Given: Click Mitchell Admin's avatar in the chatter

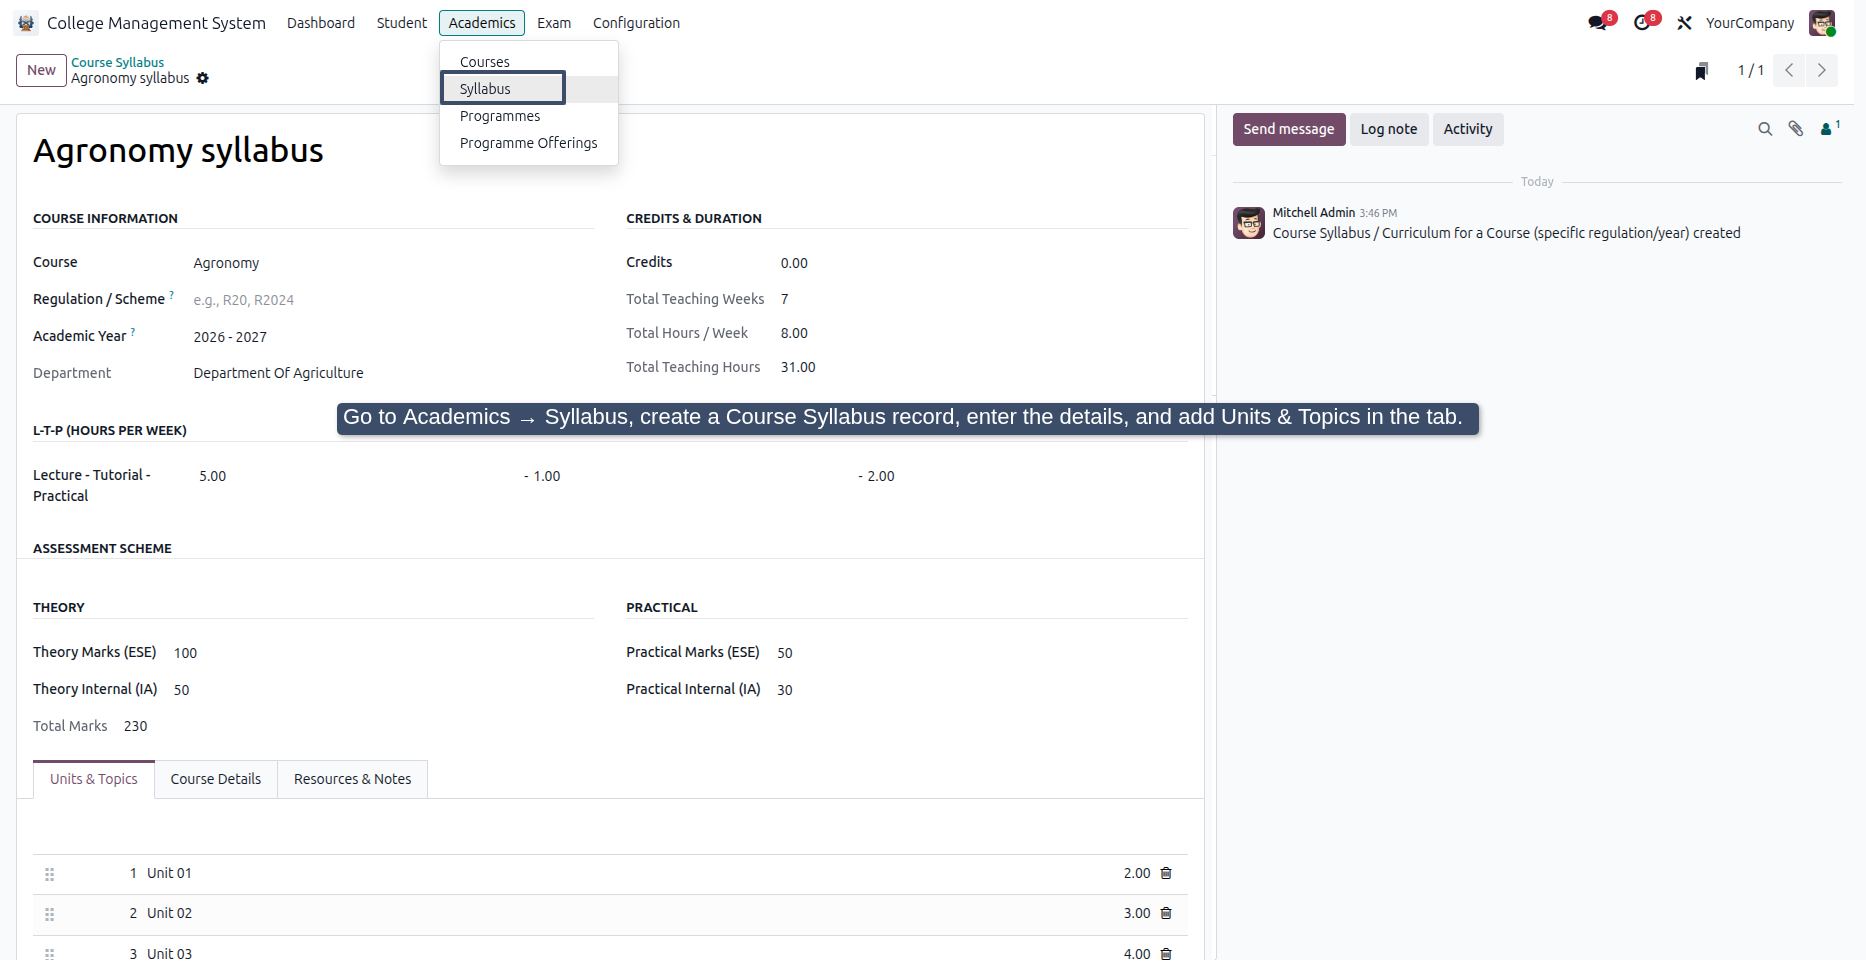Looking at the screenshot, I should tap(1249, 223).
